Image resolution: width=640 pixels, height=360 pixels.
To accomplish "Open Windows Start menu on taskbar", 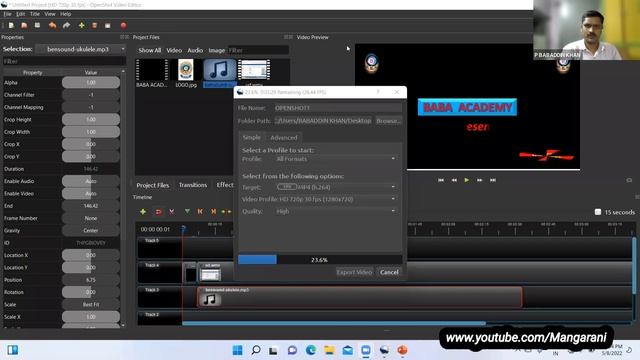I will (x=237, y=350).
